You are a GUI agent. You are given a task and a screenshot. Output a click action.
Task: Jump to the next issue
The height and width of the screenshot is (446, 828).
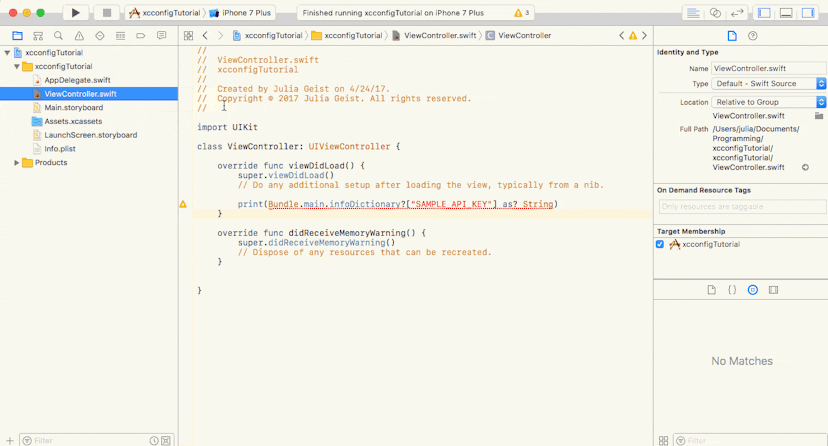pyautogui.click(x=644, y=35)
